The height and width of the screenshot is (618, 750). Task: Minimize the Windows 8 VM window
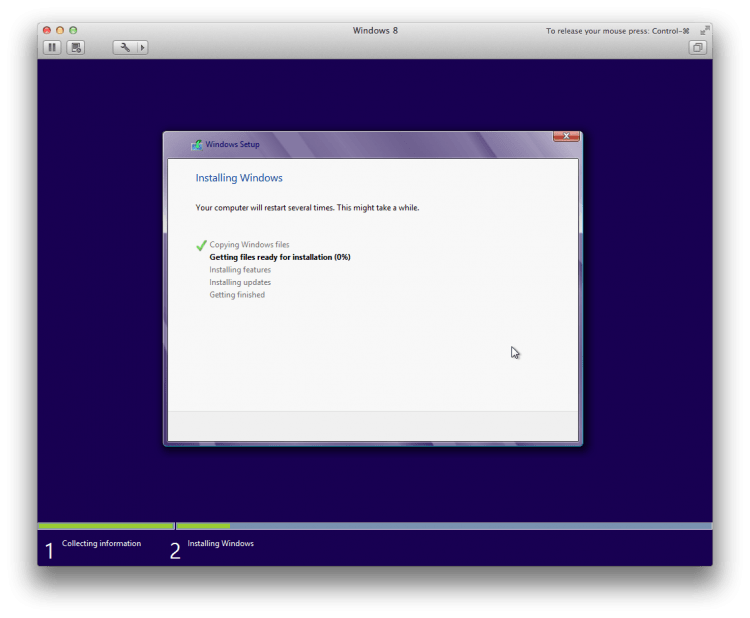60,30
